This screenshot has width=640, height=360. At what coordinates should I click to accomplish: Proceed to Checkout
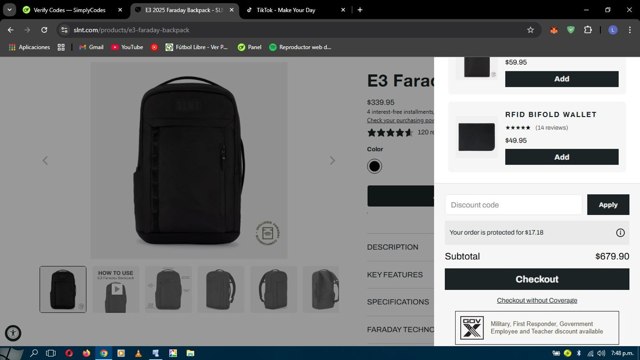point(537,279)
